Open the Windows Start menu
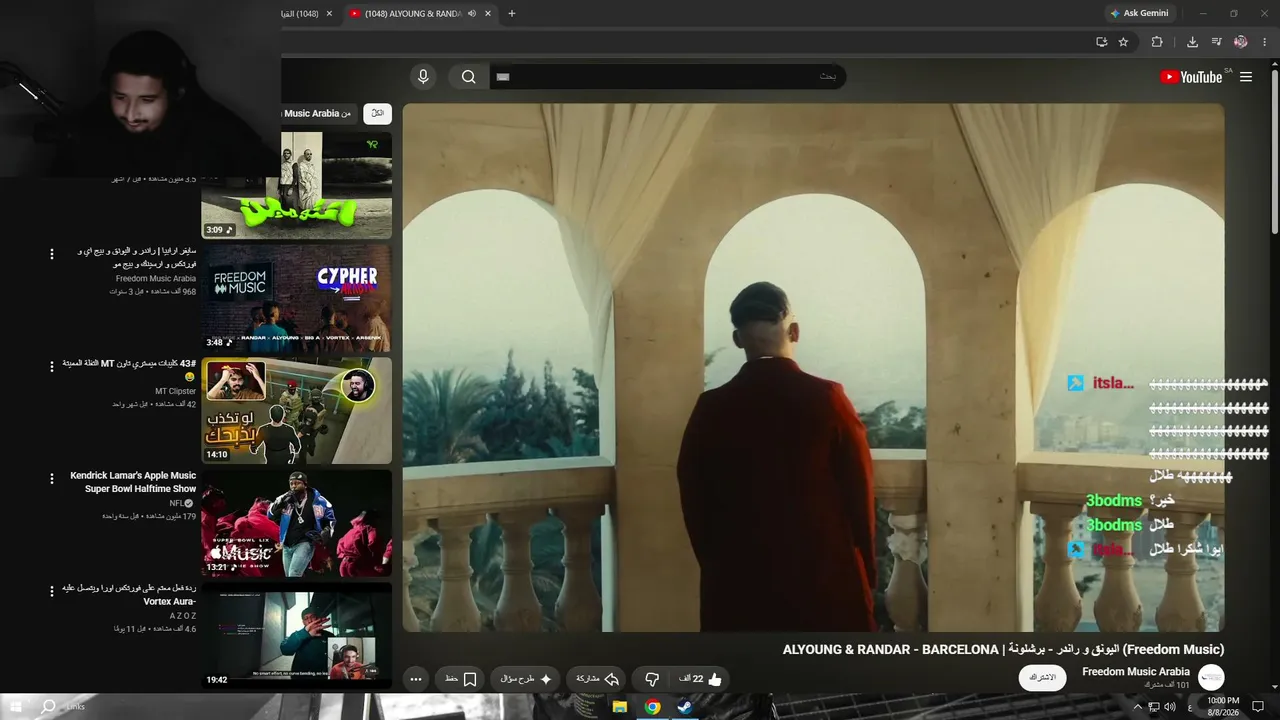This screenshot has height=720, width=1280. [16, 706]
